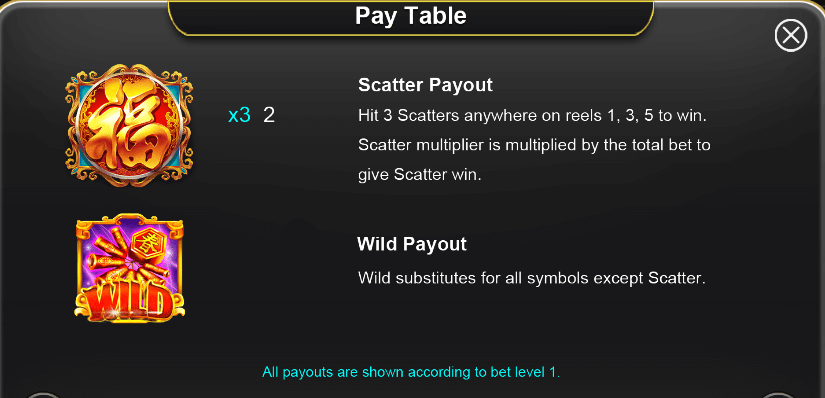Click the Pay Table title banner
825x398 pixels.
point(411,17)
